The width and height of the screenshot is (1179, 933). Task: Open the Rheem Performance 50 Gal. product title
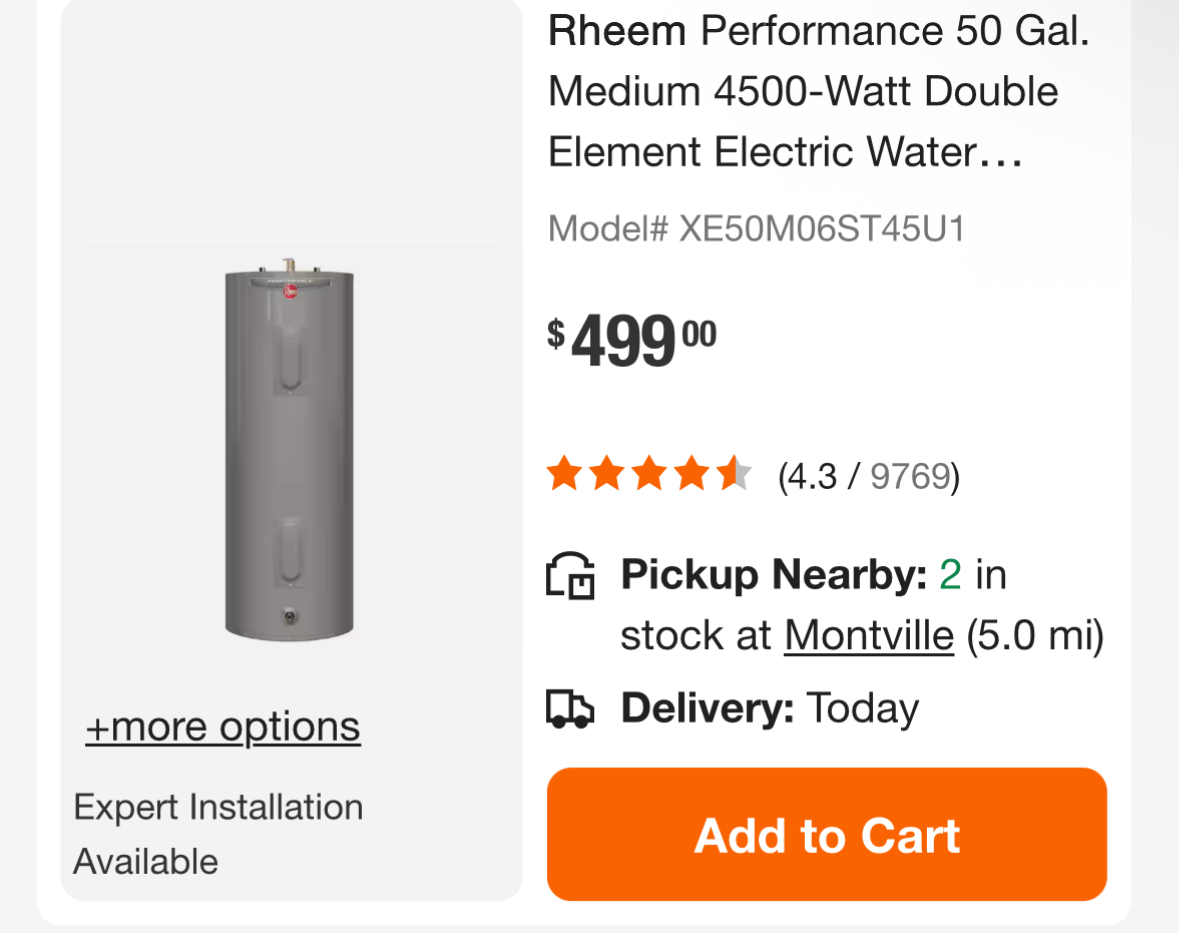pyautogui.click(x=817, y=92)
